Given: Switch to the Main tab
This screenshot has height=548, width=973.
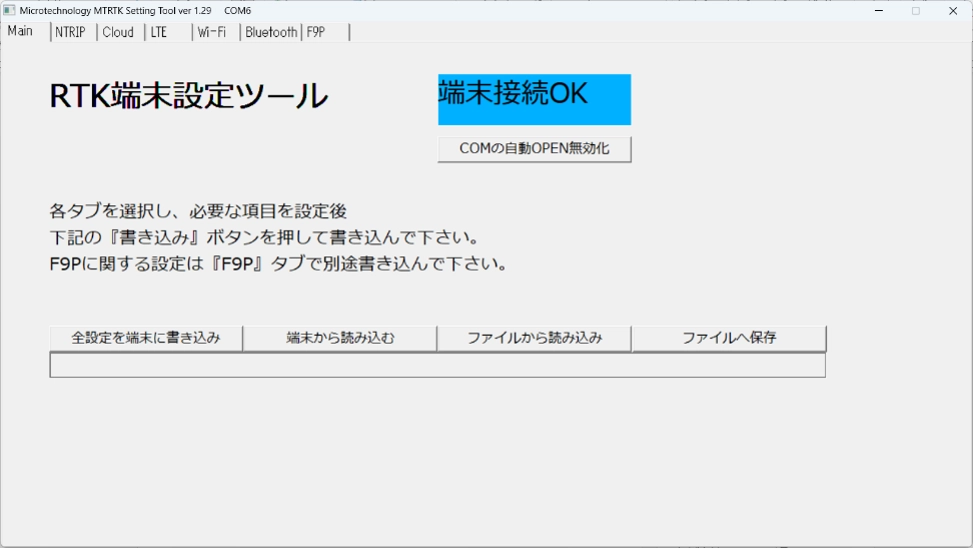Looking at the screenshot, I should tap(25, 31).
